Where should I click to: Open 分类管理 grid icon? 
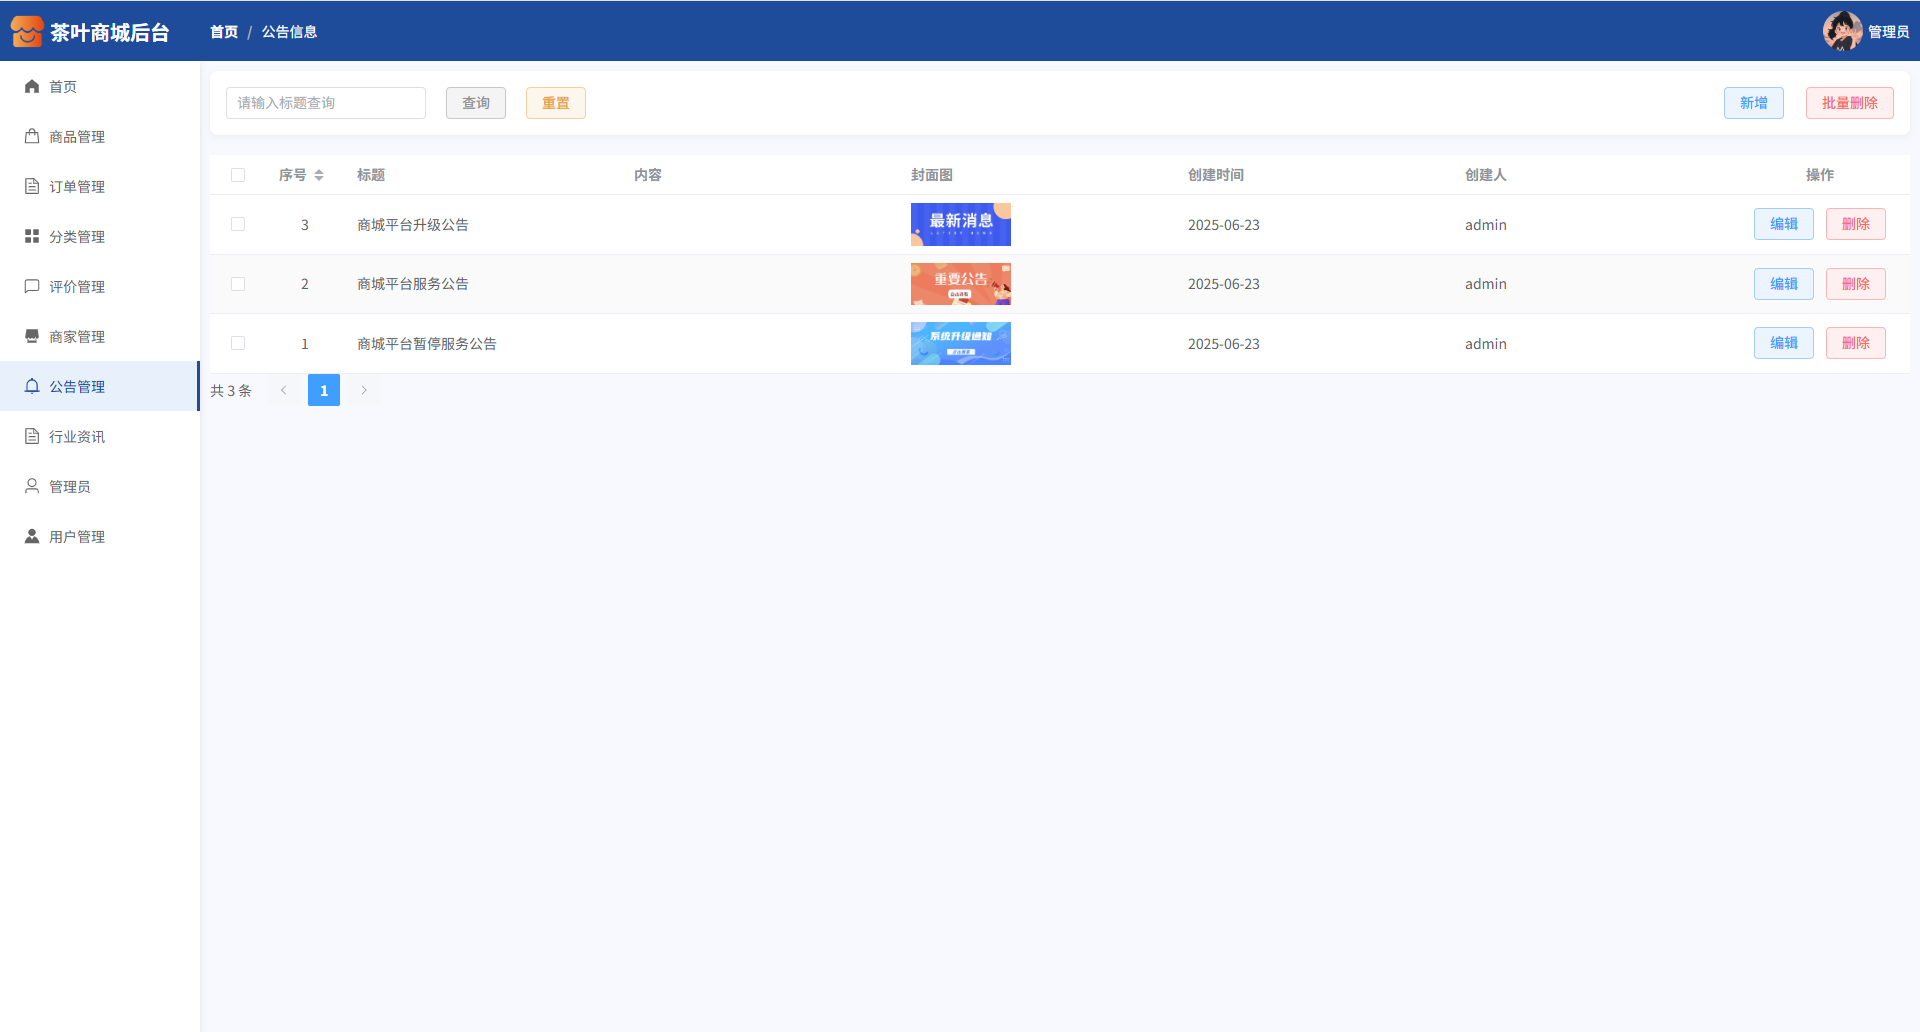coord(32,237)
